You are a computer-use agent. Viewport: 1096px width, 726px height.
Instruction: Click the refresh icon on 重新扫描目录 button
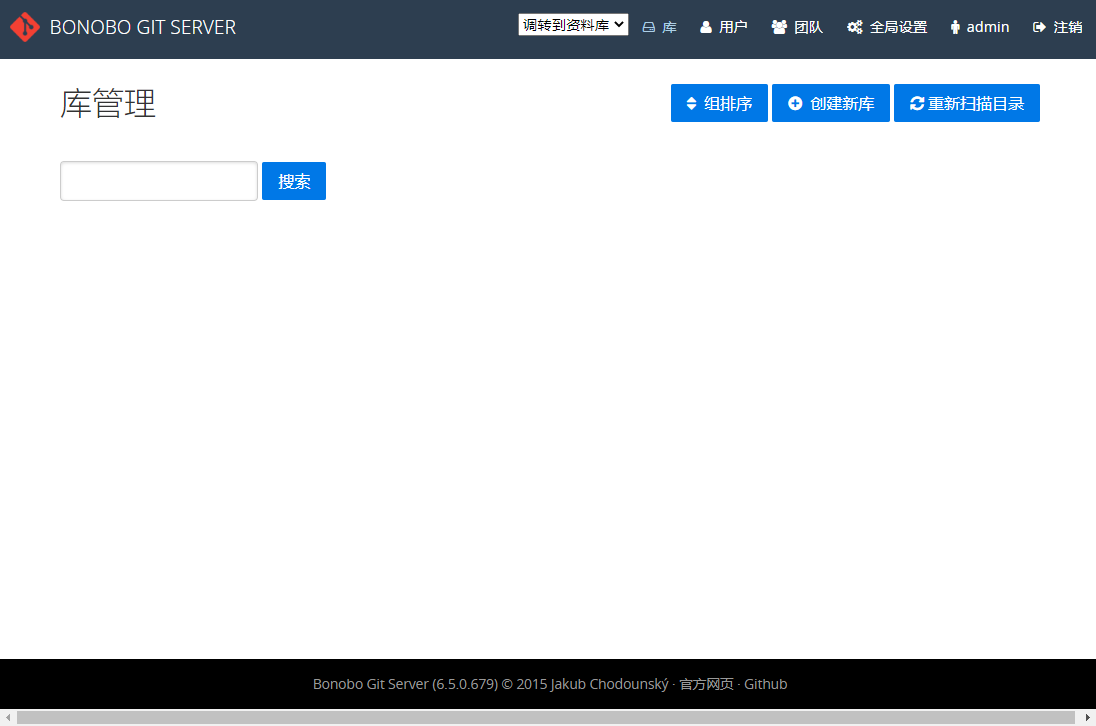coord(918,102)
